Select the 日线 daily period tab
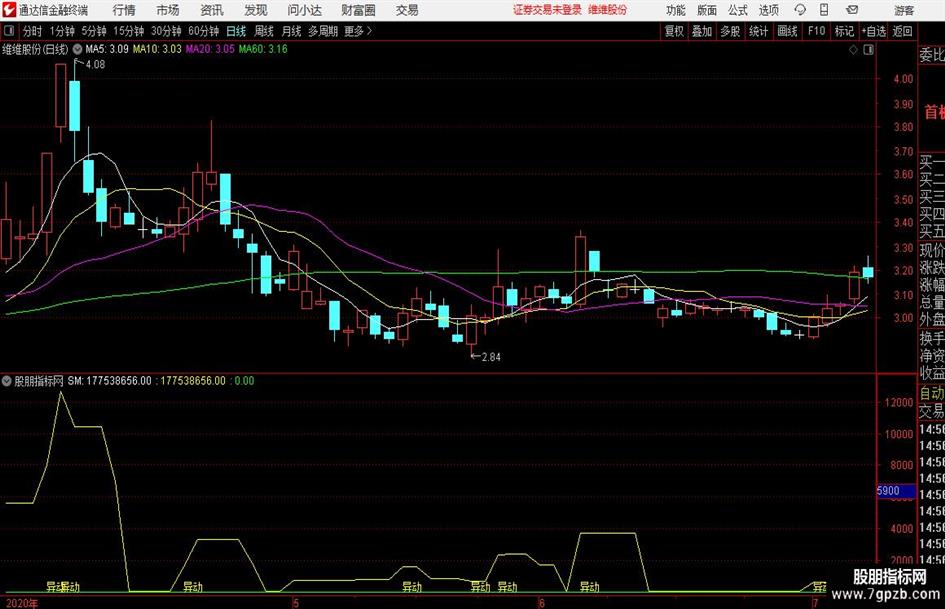This screenshot has width=945, height=609. (236, 31)
